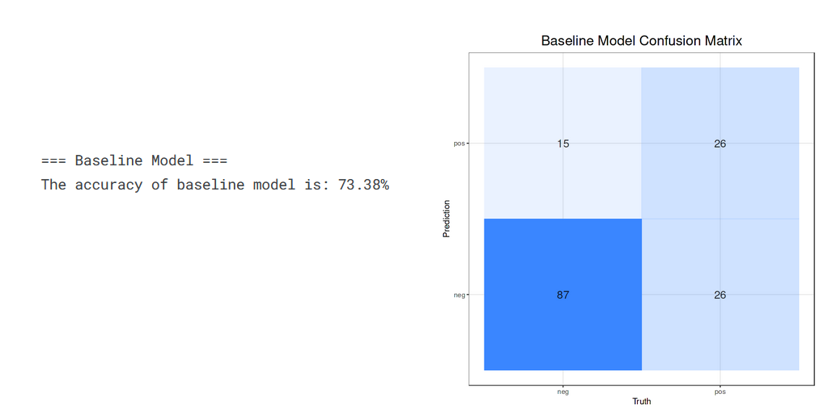Click the word "The" starting the accuracy sentence
This screenshot has height=416, width=827.
pyautogui.click(x=53, y=185)
